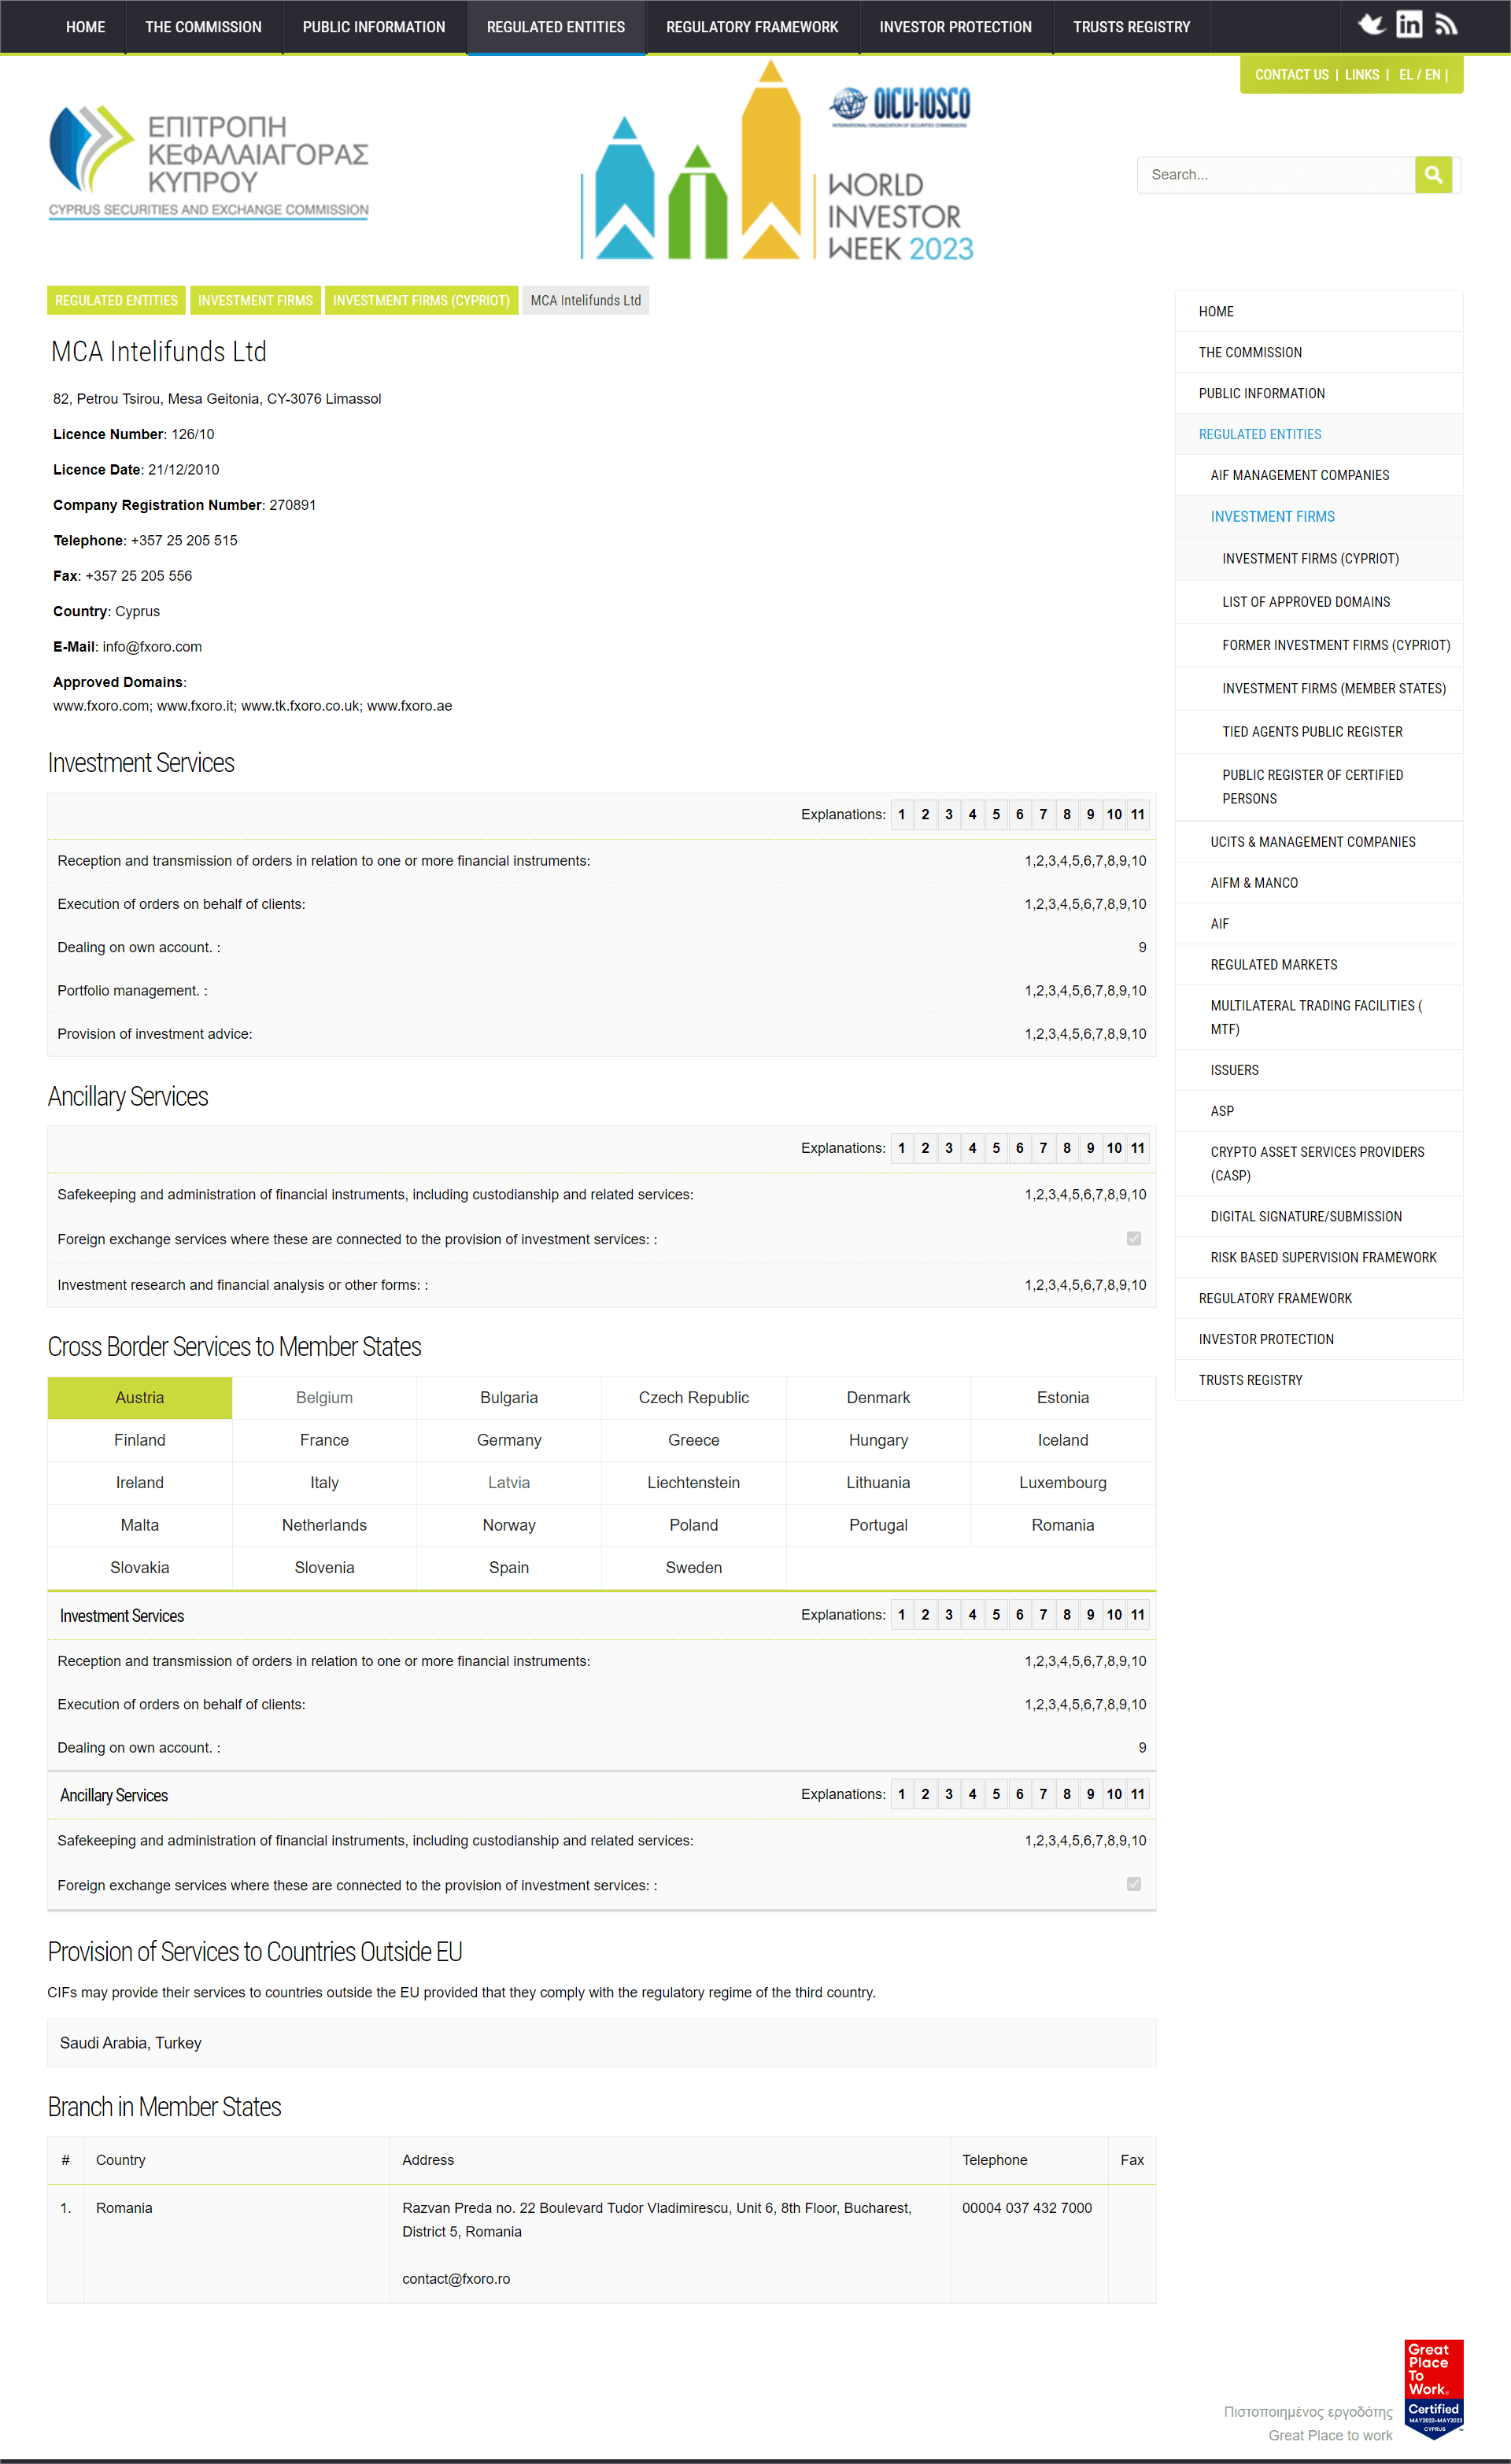The image size is (1511, 2464).
Task: Open REGULATORY FRAMEWORK top menu
Action: [752, 27]
